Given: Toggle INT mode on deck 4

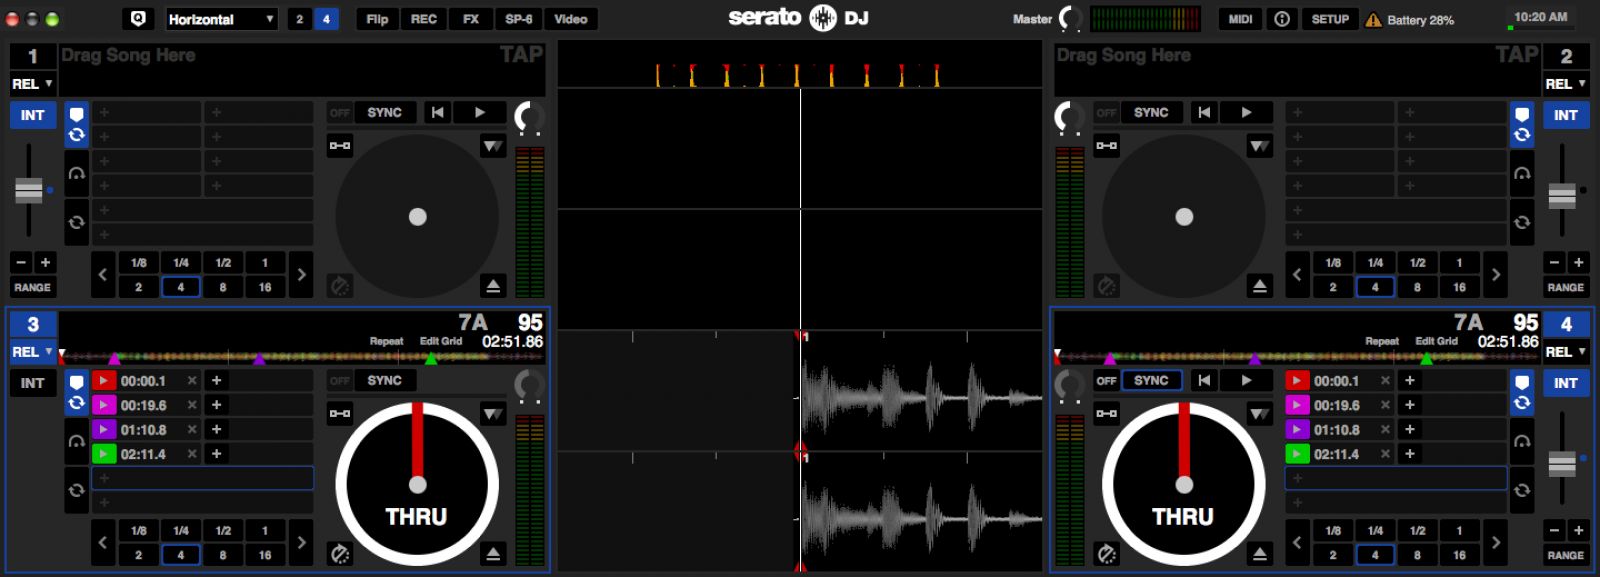Looking at the screenshot, I should click(1566, 383).
